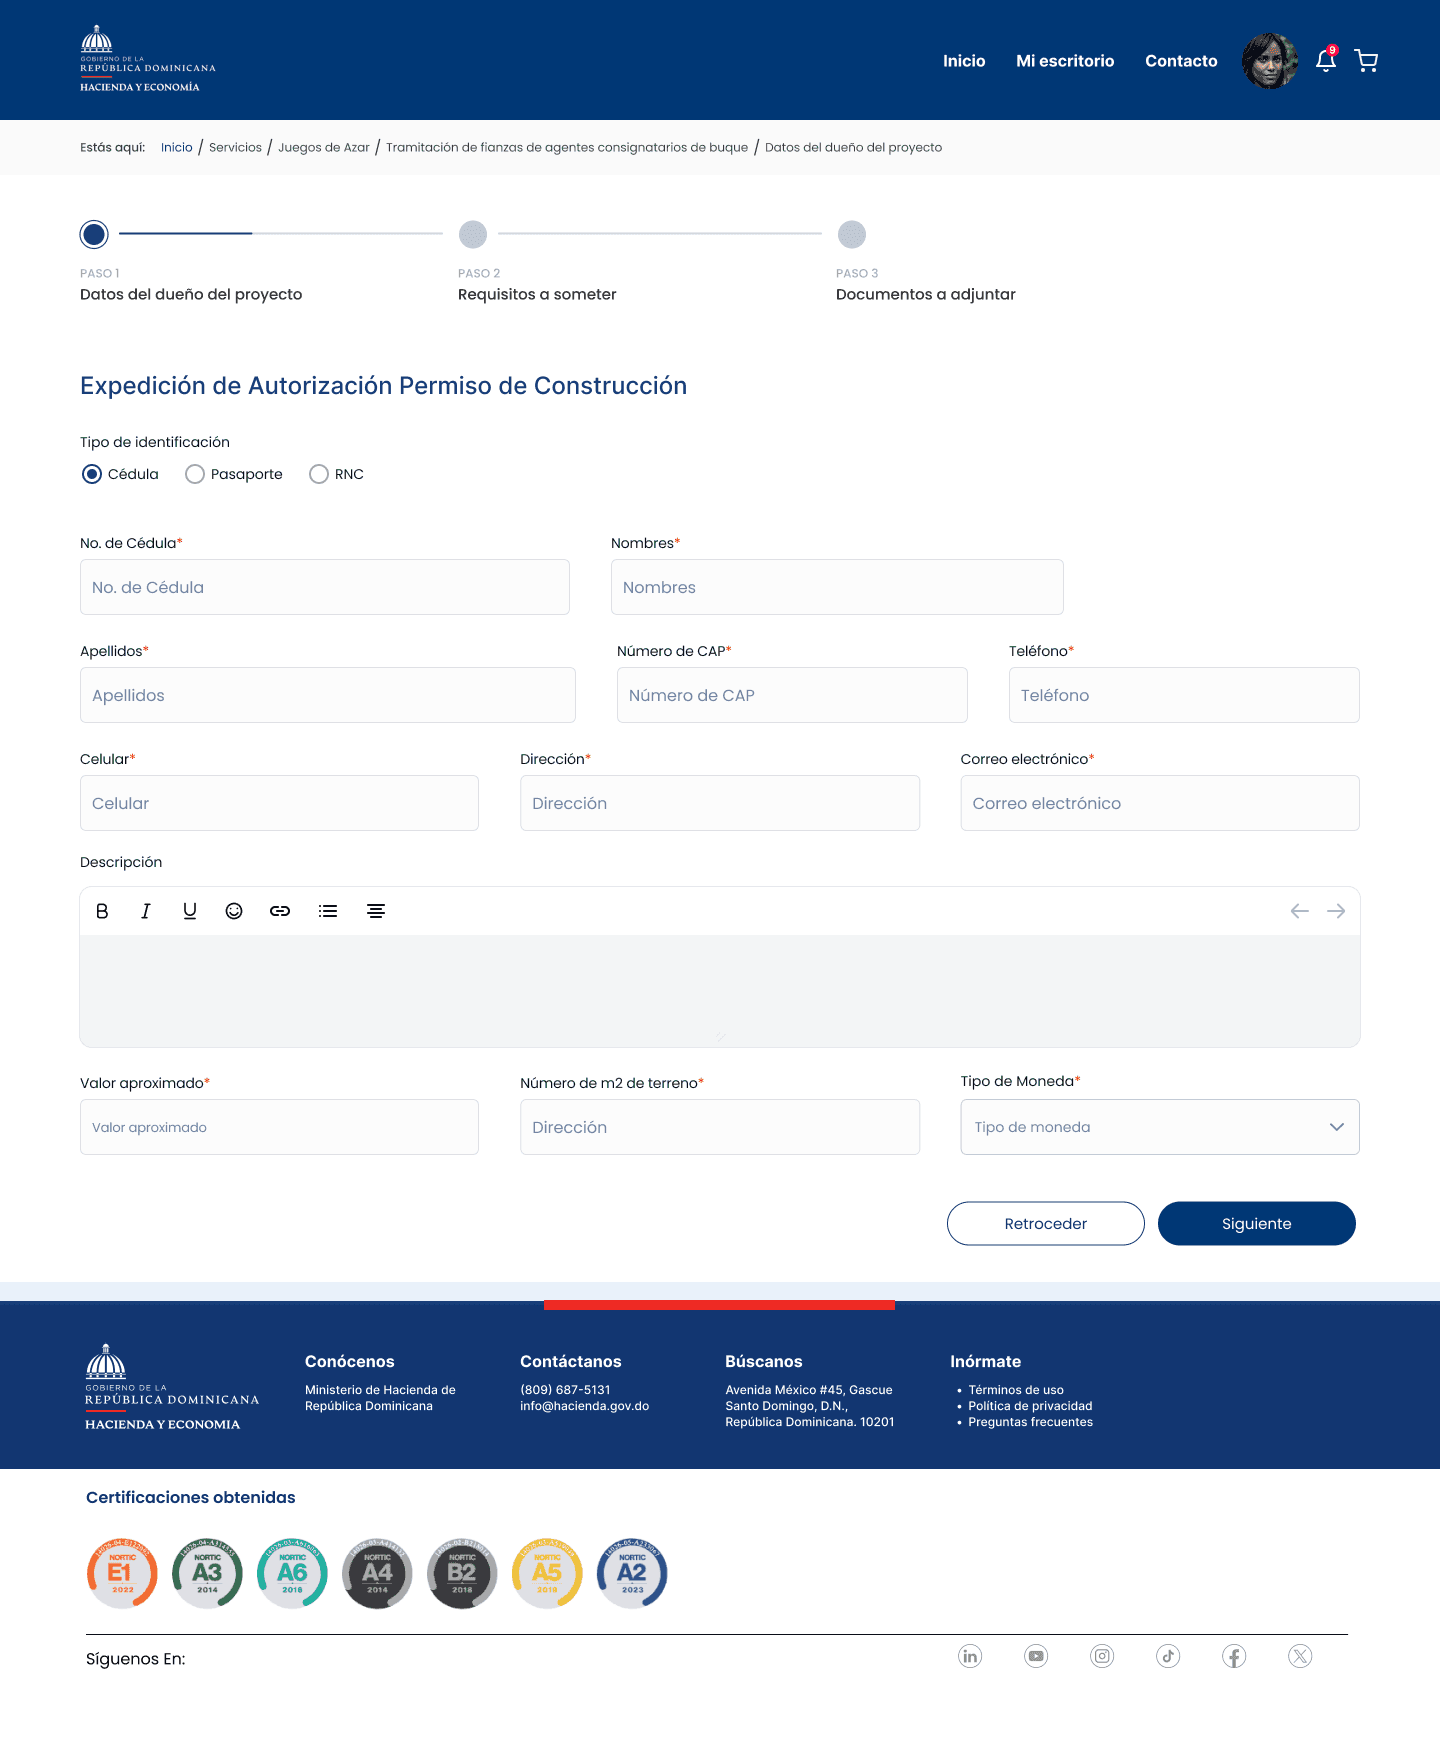Viewport: 1440px width, 1738px height.
Task: Click the user profile avatar
Action: tap(1270, 61)
